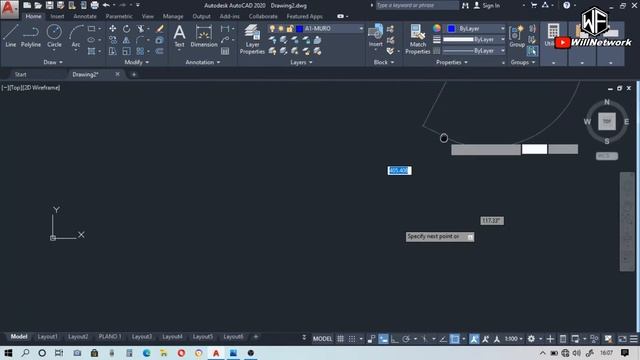Click the TOP face of the ViewCube
The height and width of the screenshot is (360, 640).
607,122
